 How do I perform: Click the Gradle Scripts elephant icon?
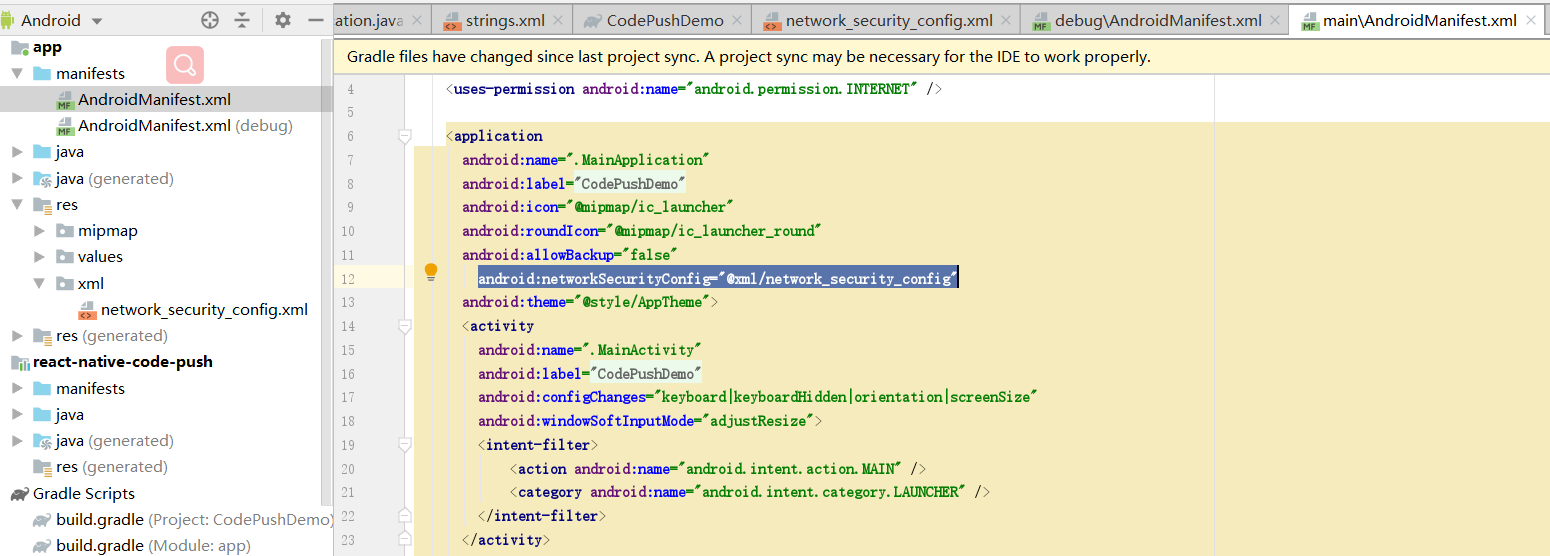tap(19, 494)
